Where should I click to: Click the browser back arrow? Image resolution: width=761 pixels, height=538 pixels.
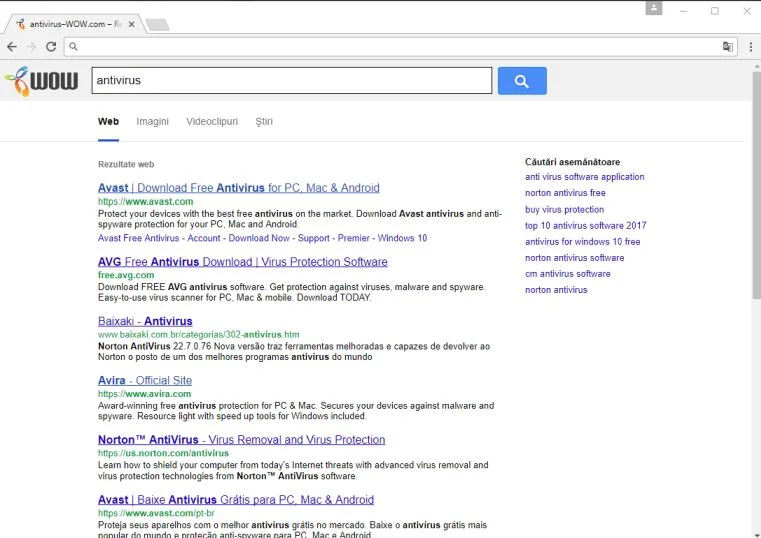tap(12, 47)
